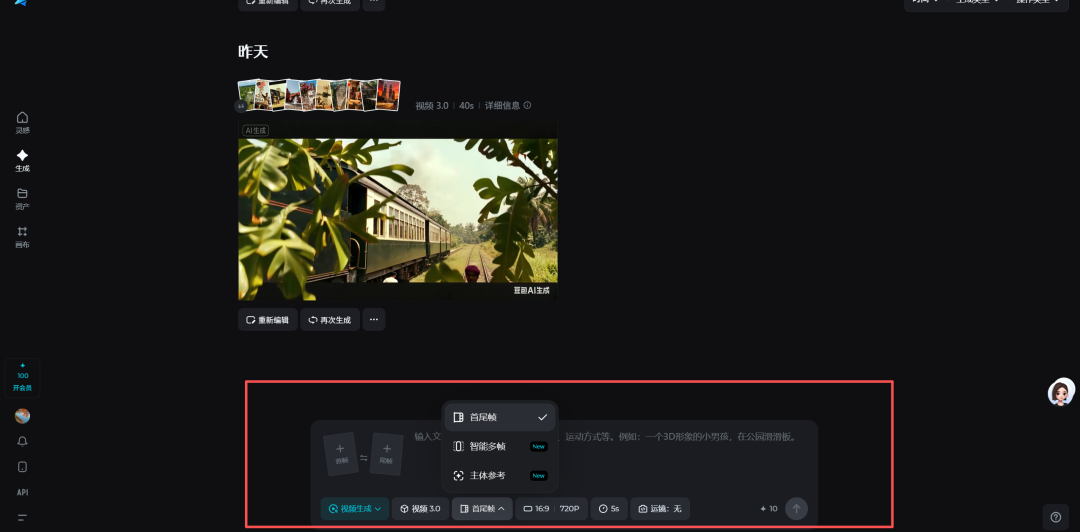Image resolution: width=1080 pixels, height=532 pixels.
Task: Open the 视频生成 mode dropdown
Action: click(x=355, y=509)
